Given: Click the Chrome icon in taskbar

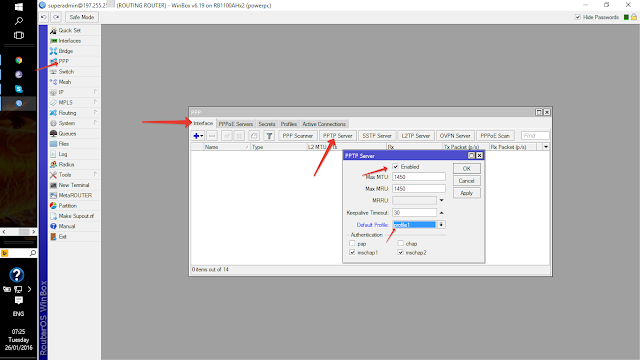Looking at the screenshot, I should [19, 60].
